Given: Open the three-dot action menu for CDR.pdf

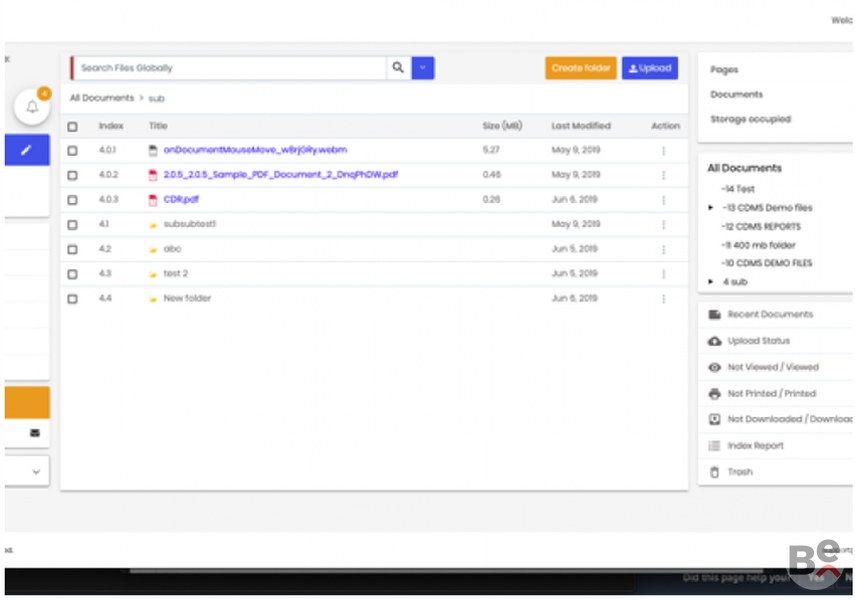Looking at the screenshot, I should click(x=664, y=200).
